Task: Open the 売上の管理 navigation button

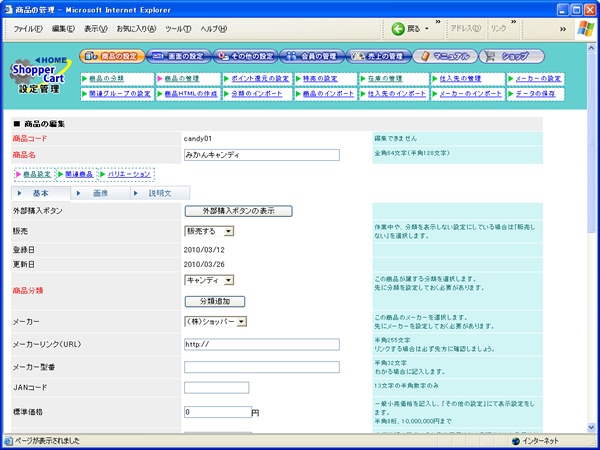Action: 378,56
